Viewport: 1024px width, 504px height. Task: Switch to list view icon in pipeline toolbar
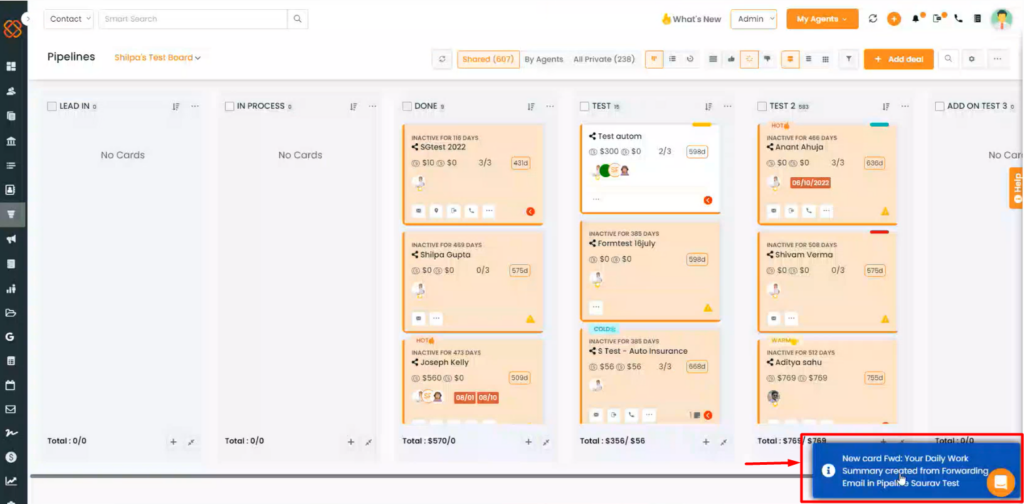(x=673, y=59)
